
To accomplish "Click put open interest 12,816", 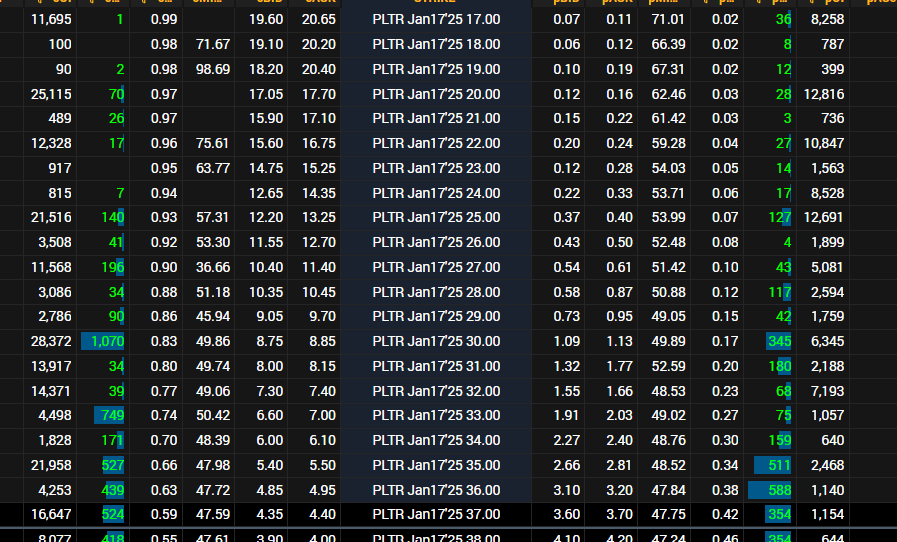I will point(824,94).
